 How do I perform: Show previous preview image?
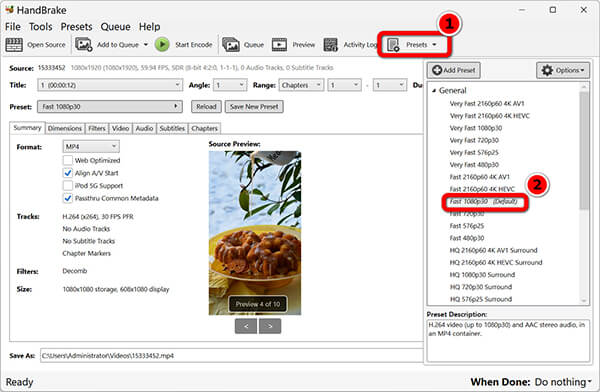tap(246, 326)
